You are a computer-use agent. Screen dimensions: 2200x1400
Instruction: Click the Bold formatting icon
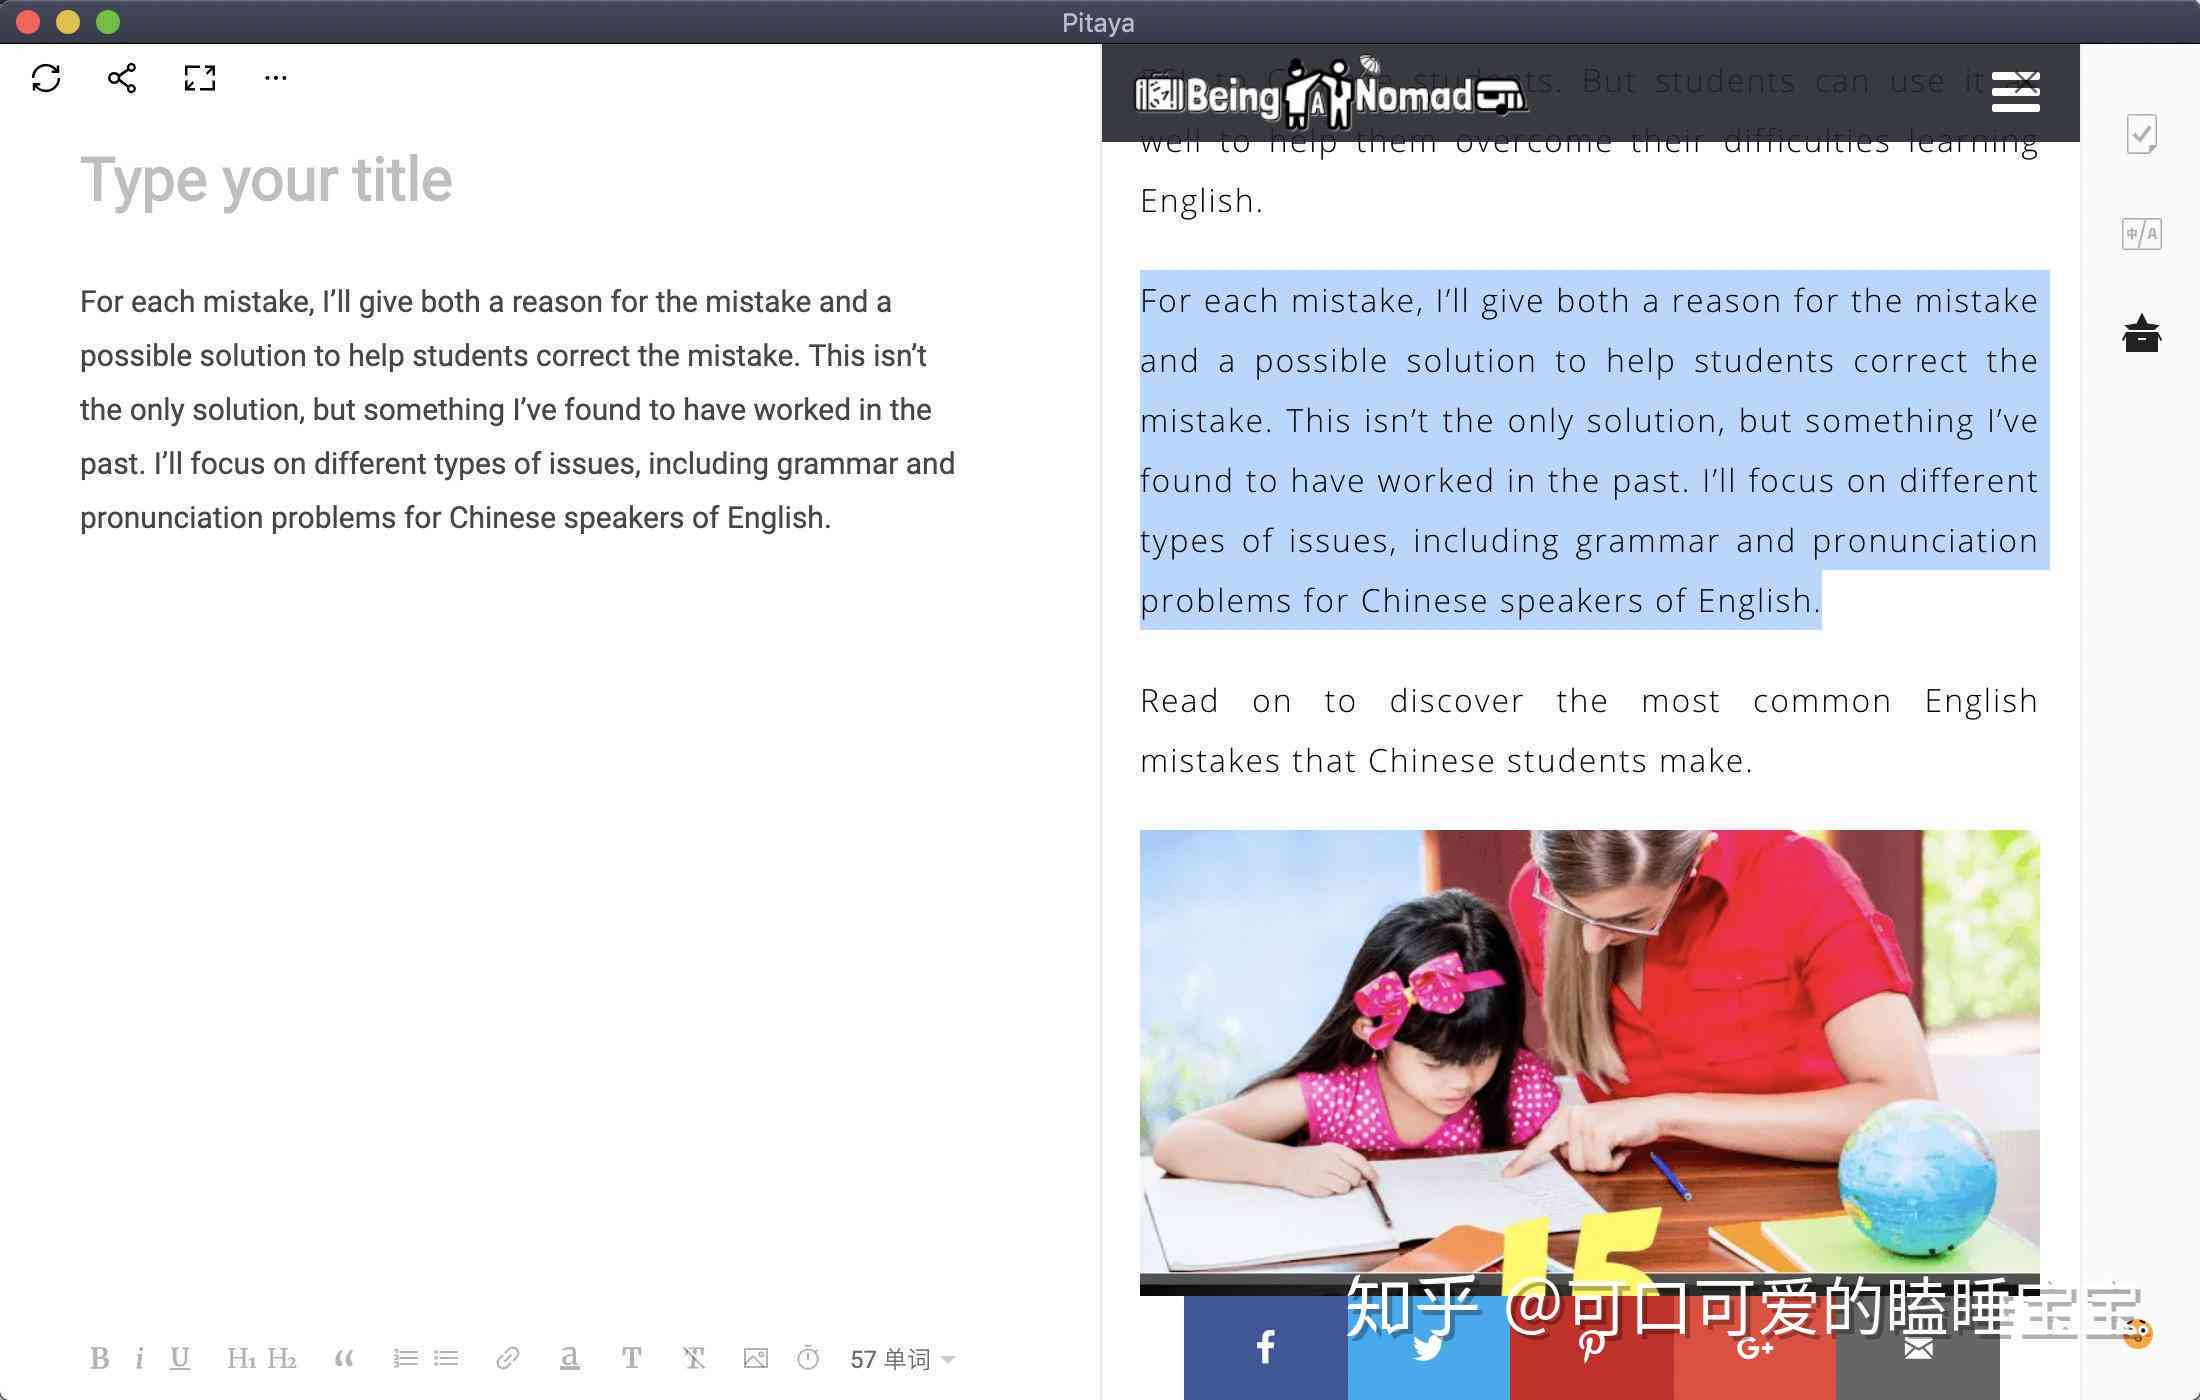[x=99, y=1357]
